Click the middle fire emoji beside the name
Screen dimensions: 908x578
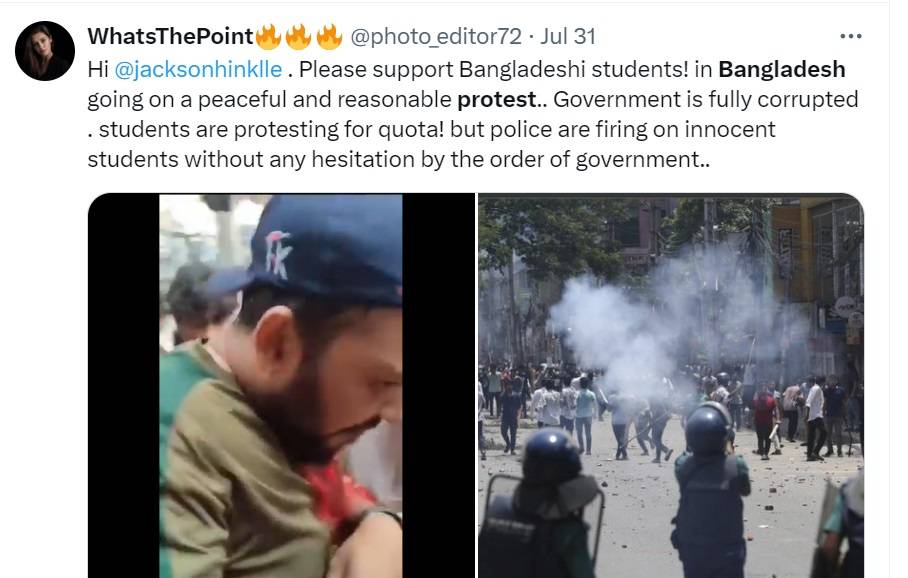point(298,36)
